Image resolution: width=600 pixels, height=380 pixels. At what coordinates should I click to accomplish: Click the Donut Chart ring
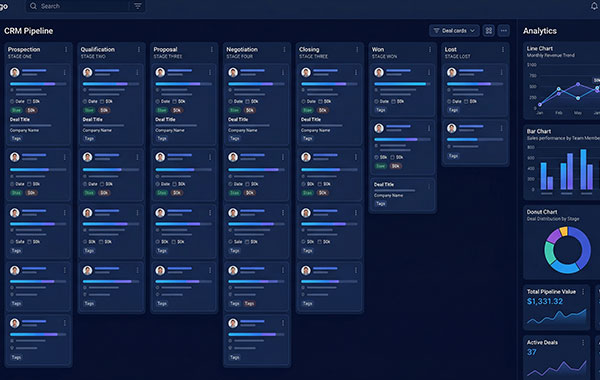[x=567, y=250]
